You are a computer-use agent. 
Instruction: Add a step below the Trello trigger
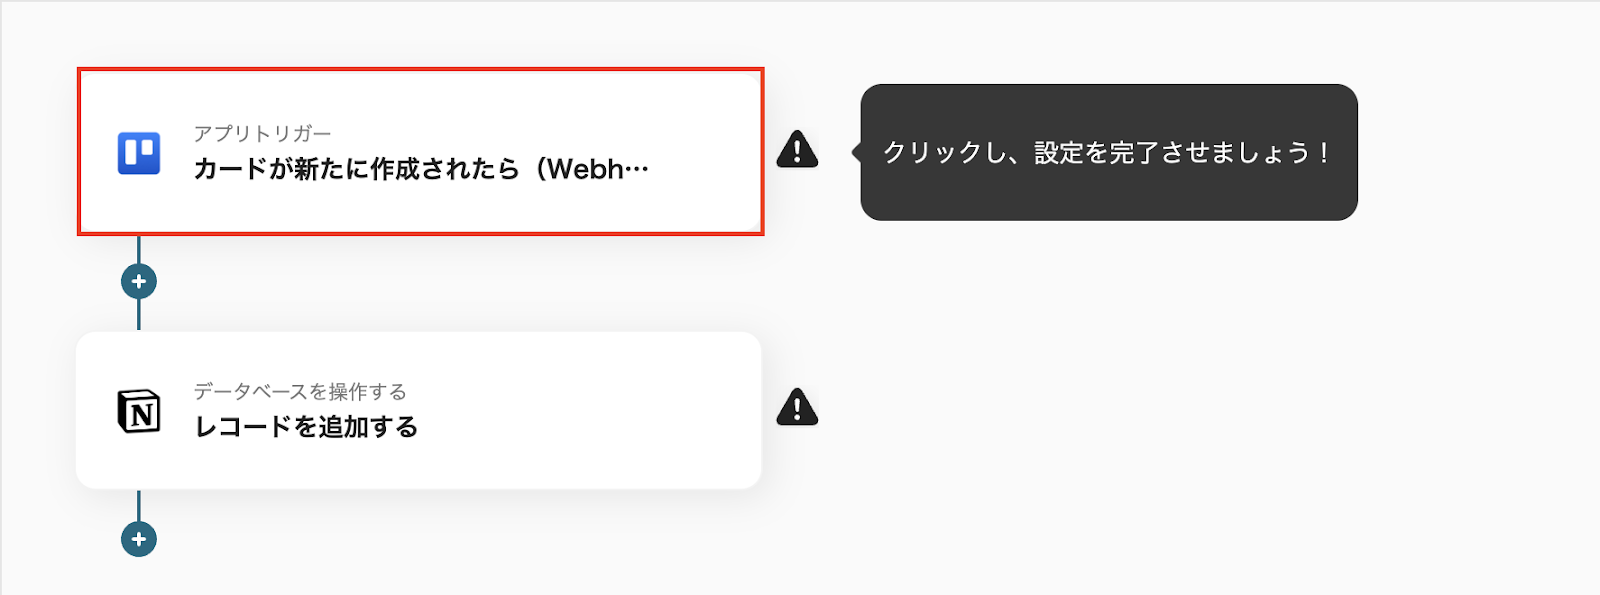[139, 281]
